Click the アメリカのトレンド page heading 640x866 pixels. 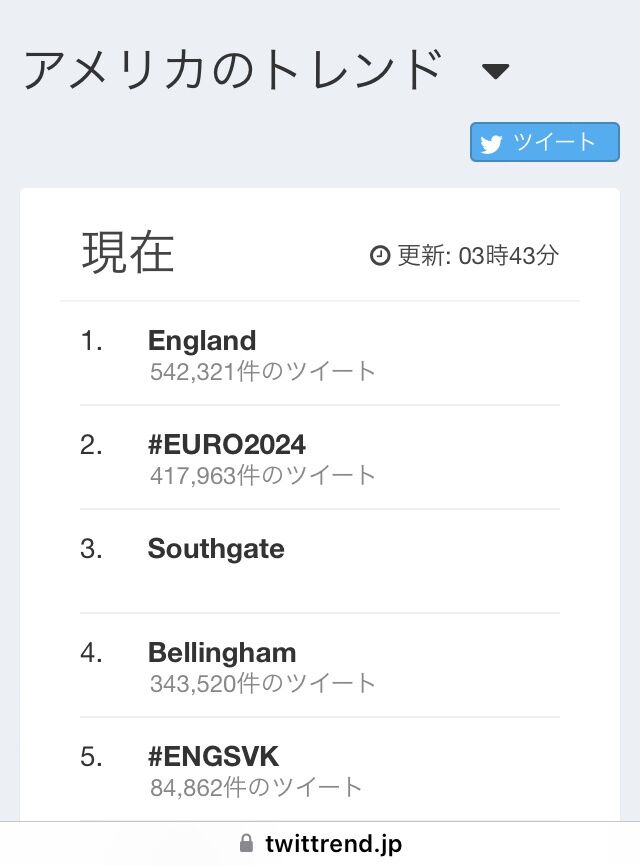click(x=233, y=69)
